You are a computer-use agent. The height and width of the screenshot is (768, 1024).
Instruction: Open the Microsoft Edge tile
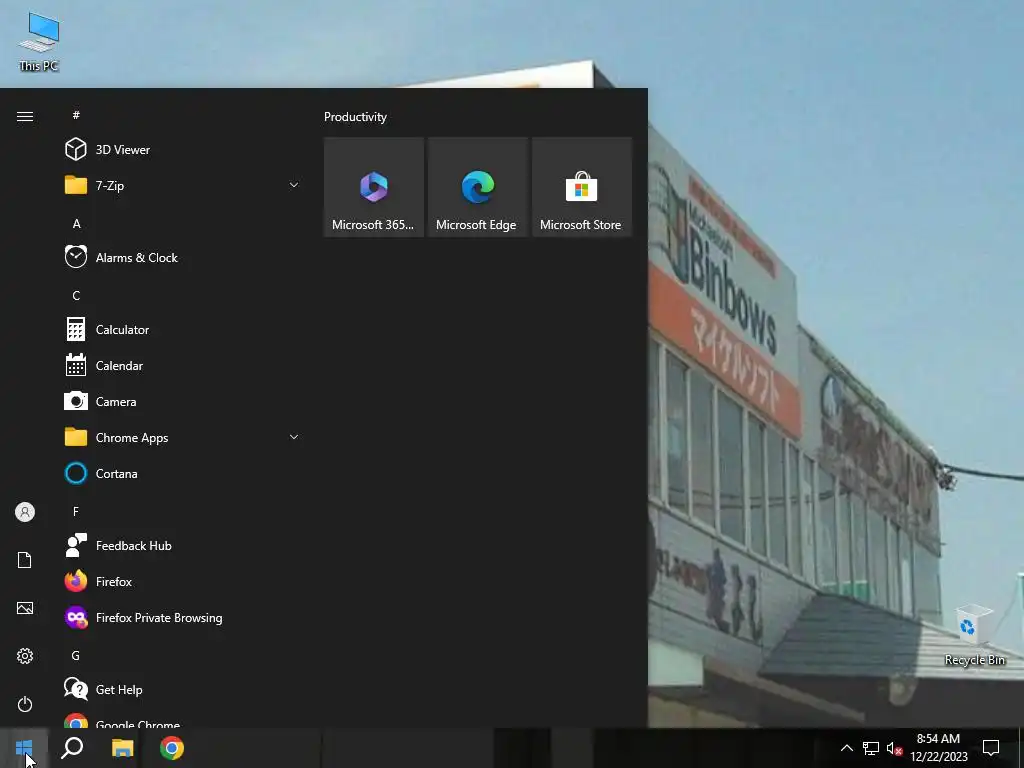coord(477,187)
